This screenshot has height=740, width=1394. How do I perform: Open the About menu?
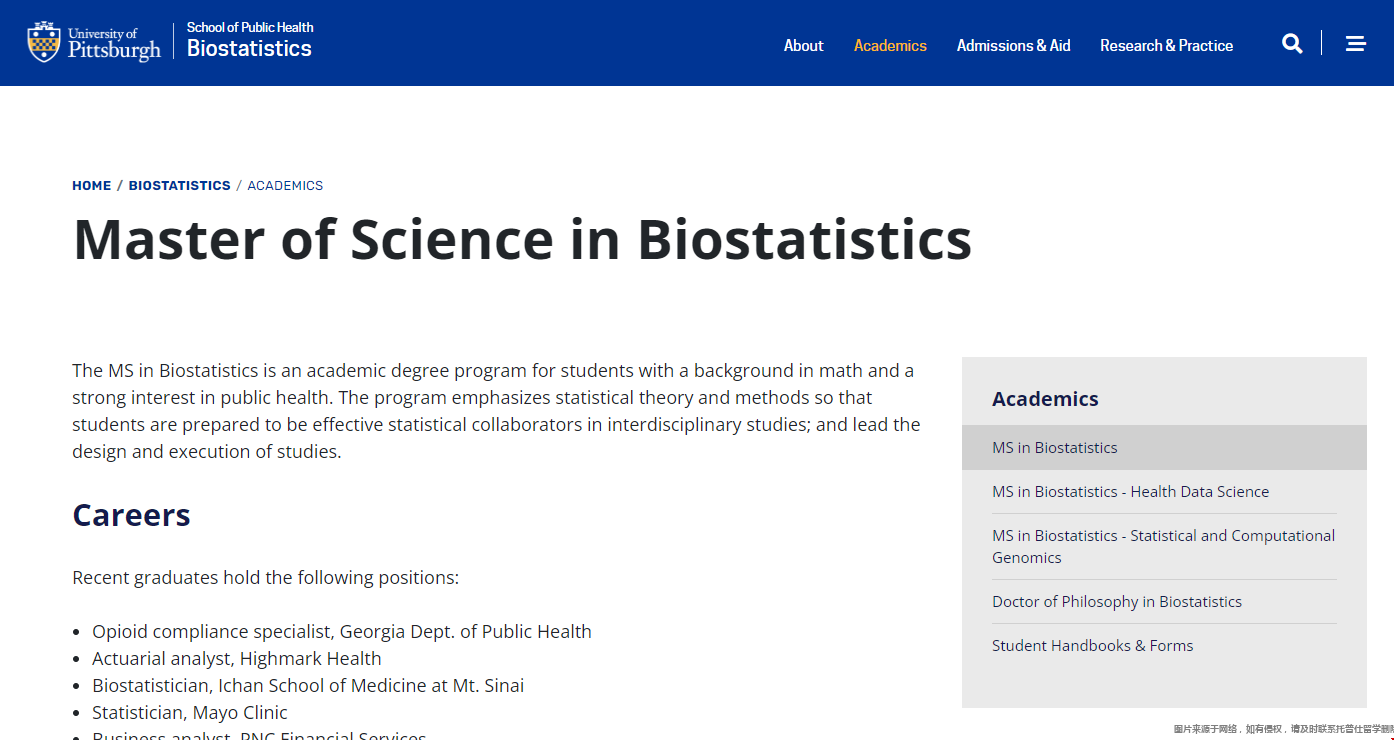pyautogui.click(x=803, y=45)
